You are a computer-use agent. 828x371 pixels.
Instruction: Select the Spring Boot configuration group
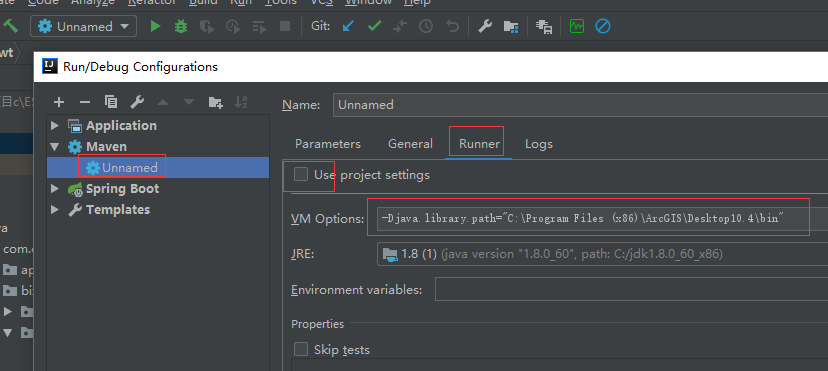(122, 188)
